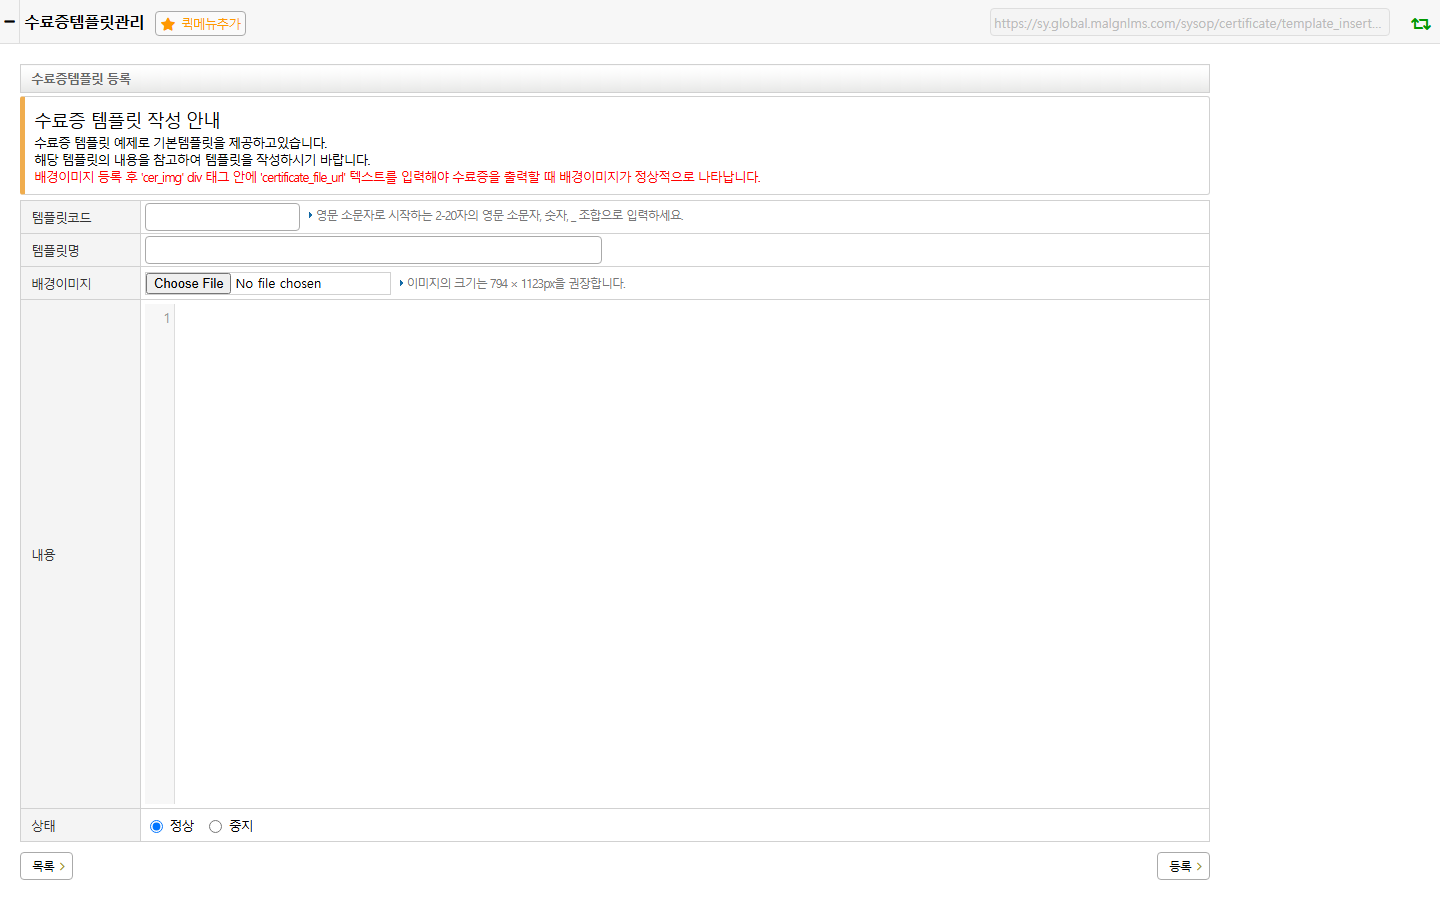The image size is (1440, 900).
Task: Click the 수료증템플릿 등록 panel header
Action: tap(614, 79)
